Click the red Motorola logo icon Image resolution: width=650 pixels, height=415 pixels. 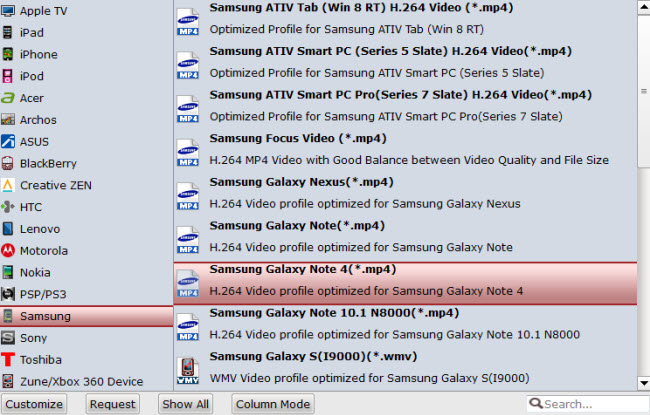click(x=8, y=250)
